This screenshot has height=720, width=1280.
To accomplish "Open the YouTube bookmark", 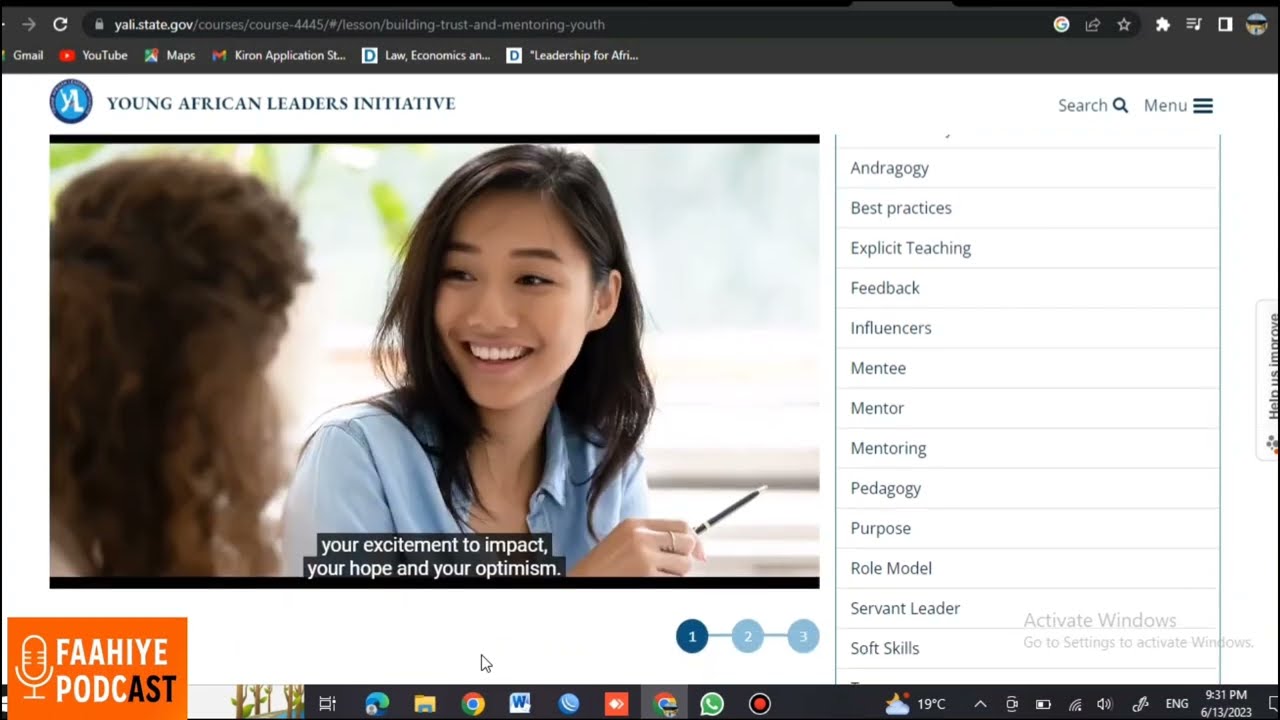I will pos(94,55).
